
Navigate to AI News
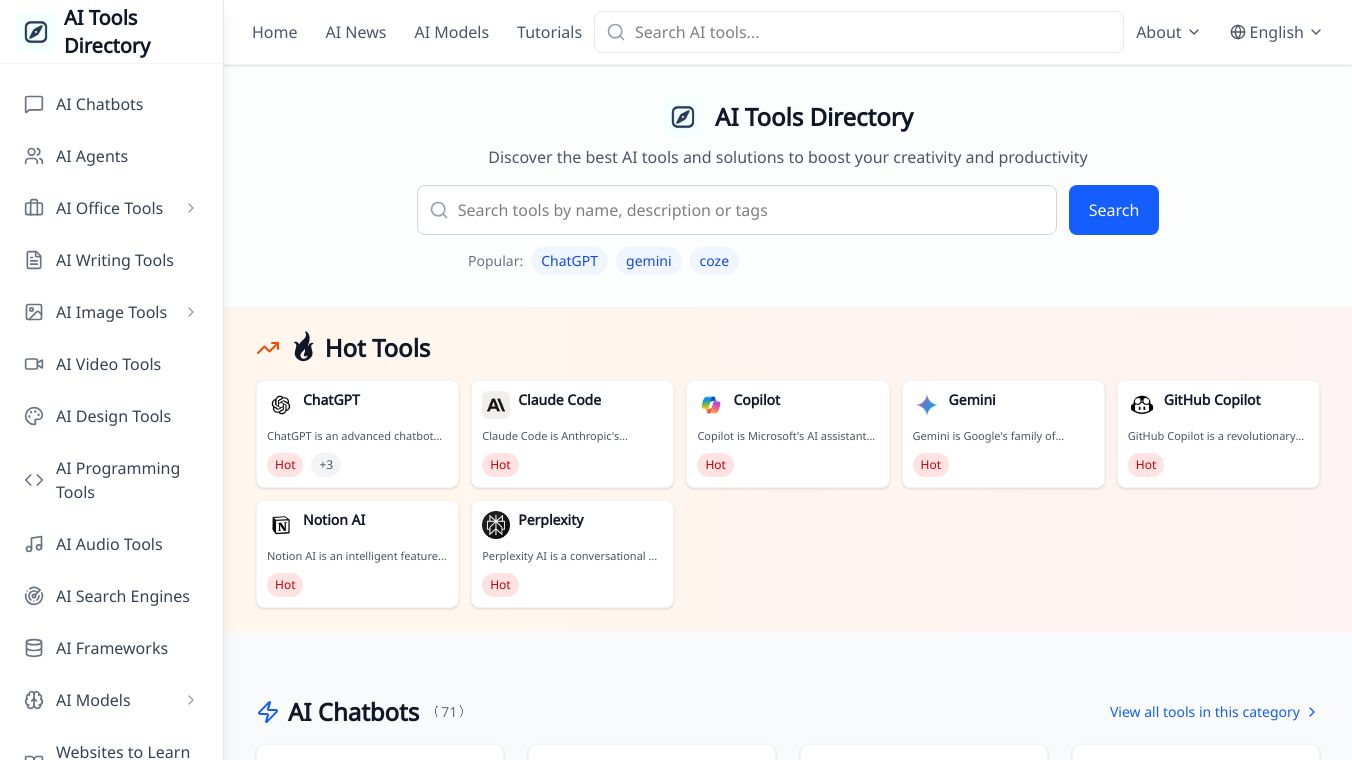pyautogui.click(x=355, y=32)
